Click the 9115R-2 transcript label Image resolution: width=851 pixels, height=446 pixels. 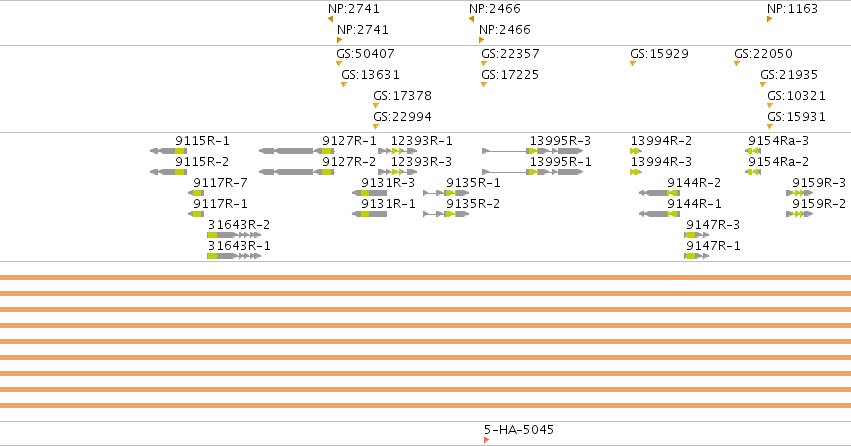pos(202,162)
